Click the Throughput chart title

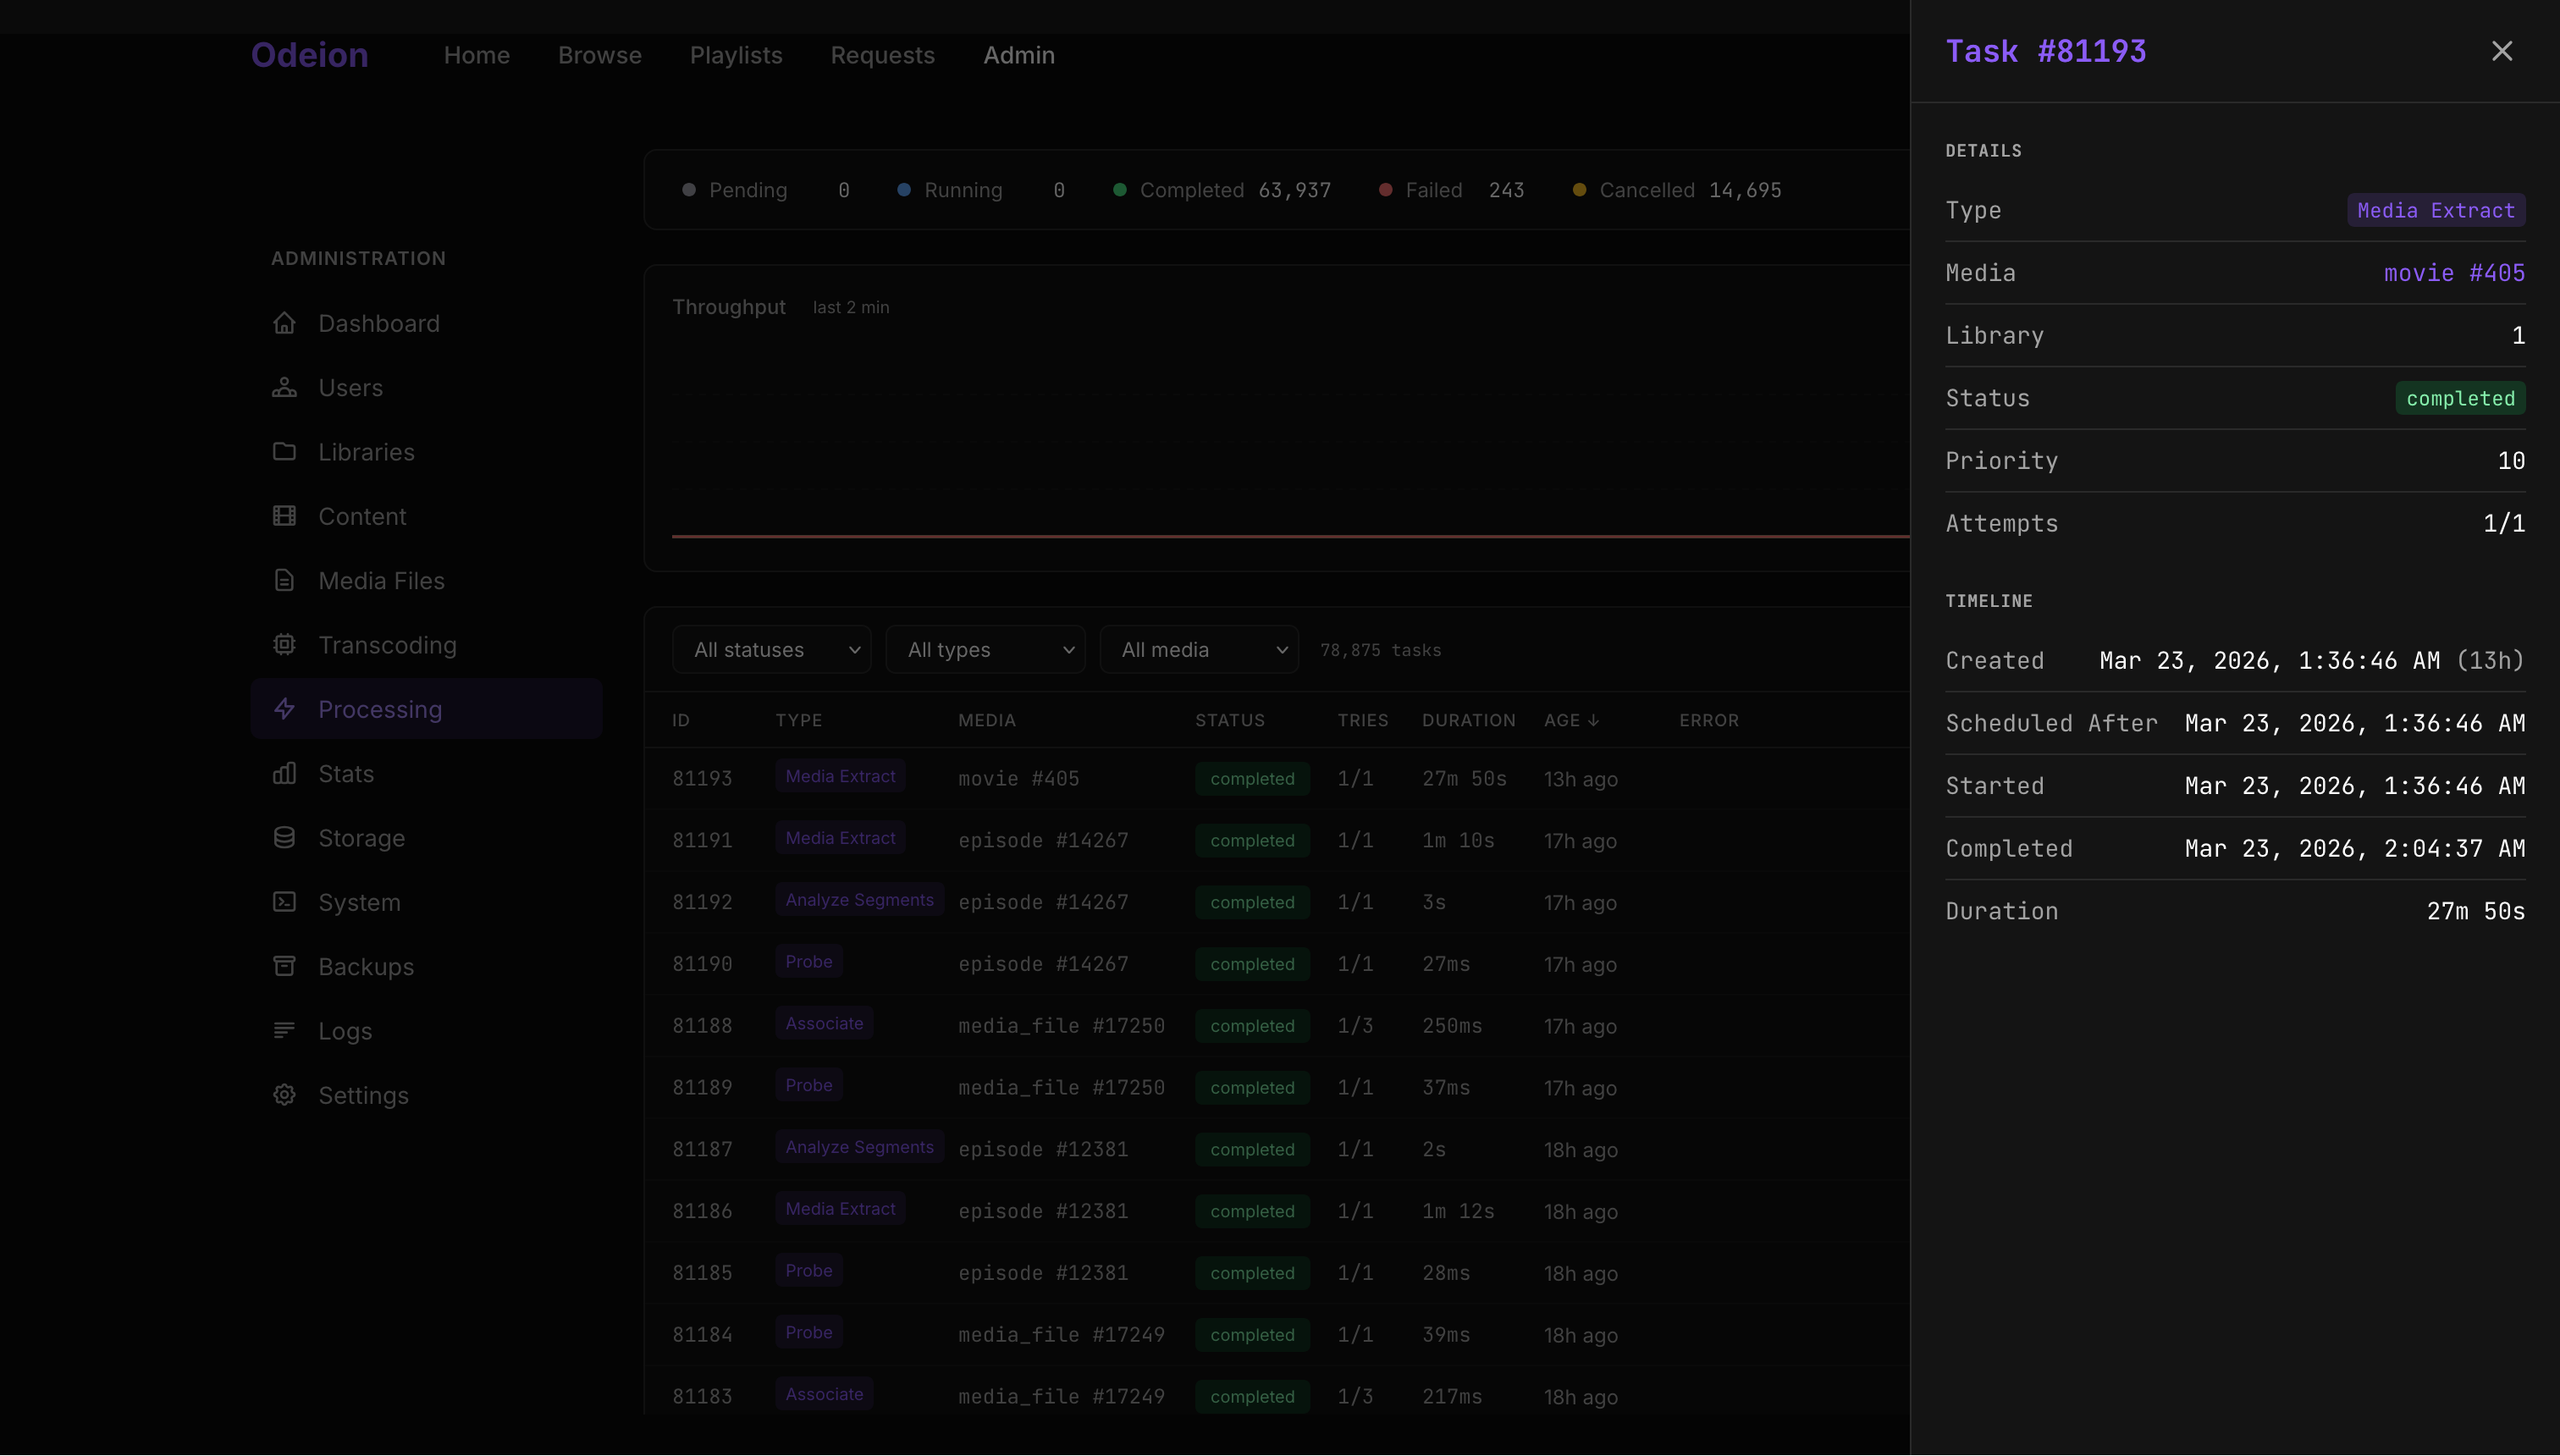click(728, 307)
